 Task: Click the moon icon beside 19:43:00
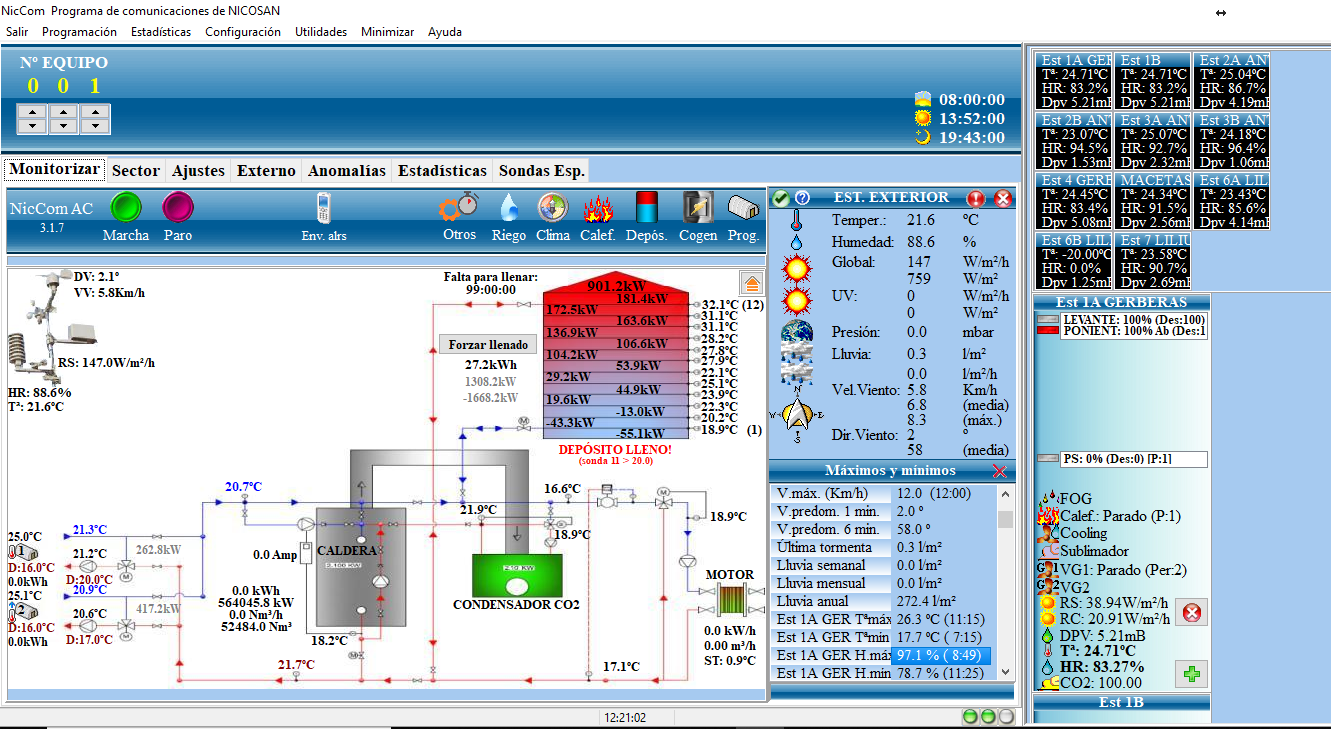coord(923,137)
